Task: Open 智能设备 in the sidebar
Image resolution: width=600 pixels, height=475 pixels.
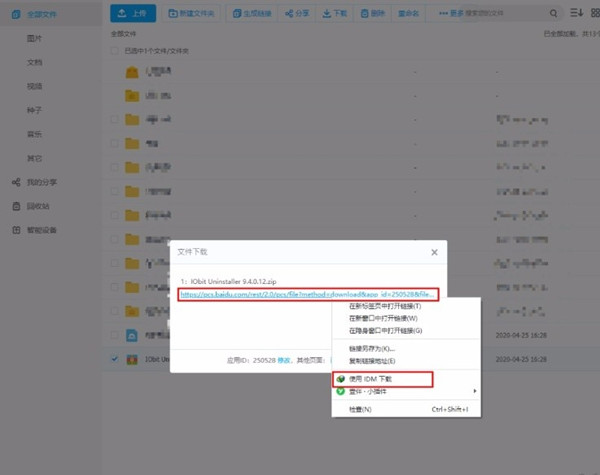Action: click(40, 230)
